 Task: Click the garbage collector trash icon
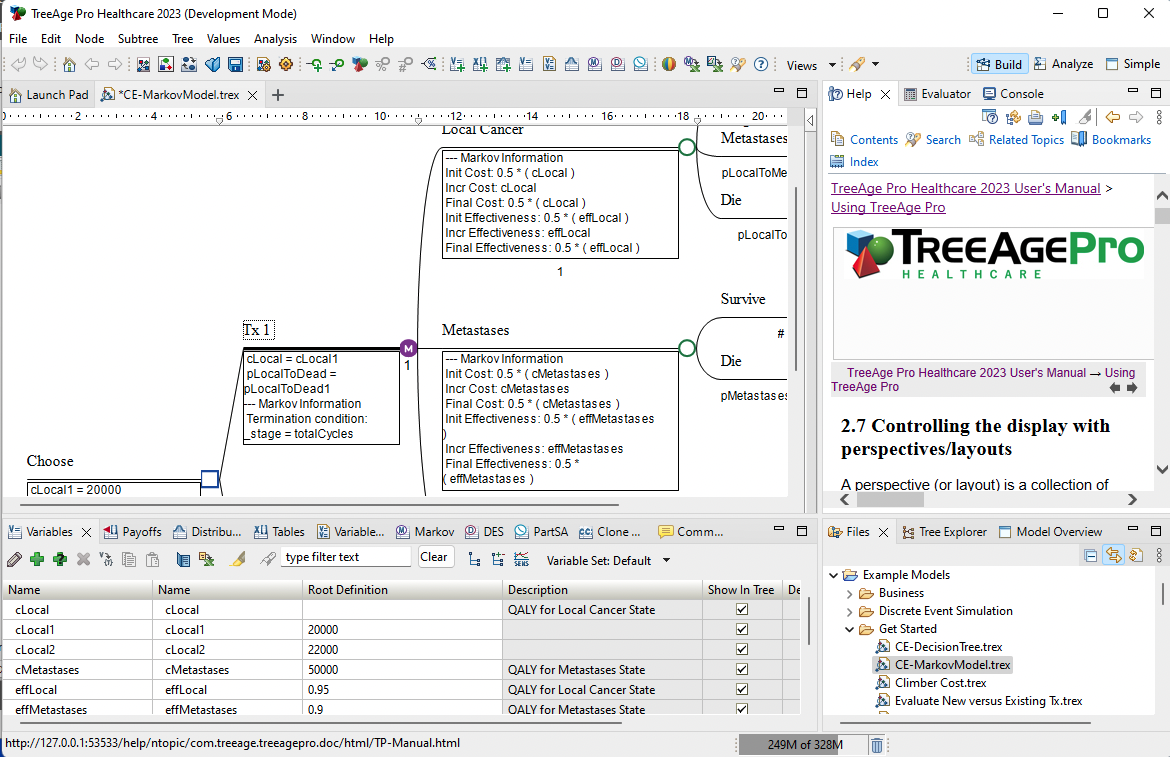(x=877, y=744)
